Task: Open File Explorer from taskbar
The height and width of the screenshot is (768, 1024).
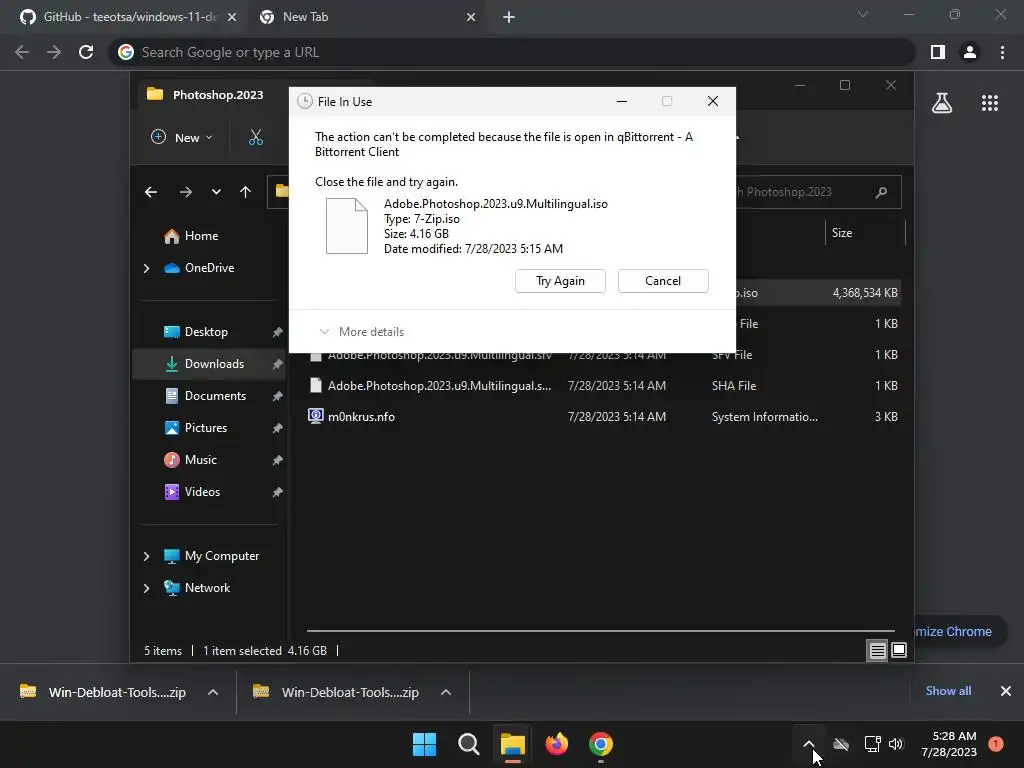Action: [513, 744]
